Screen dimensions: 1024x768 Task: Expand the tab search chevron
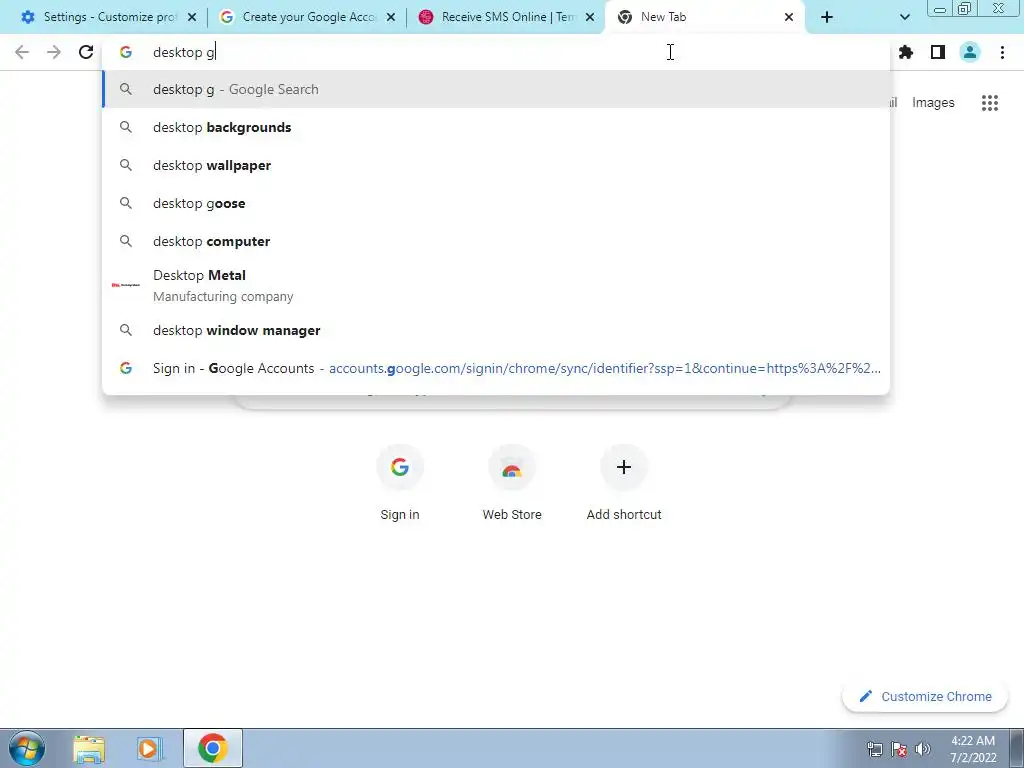[904, 17]
